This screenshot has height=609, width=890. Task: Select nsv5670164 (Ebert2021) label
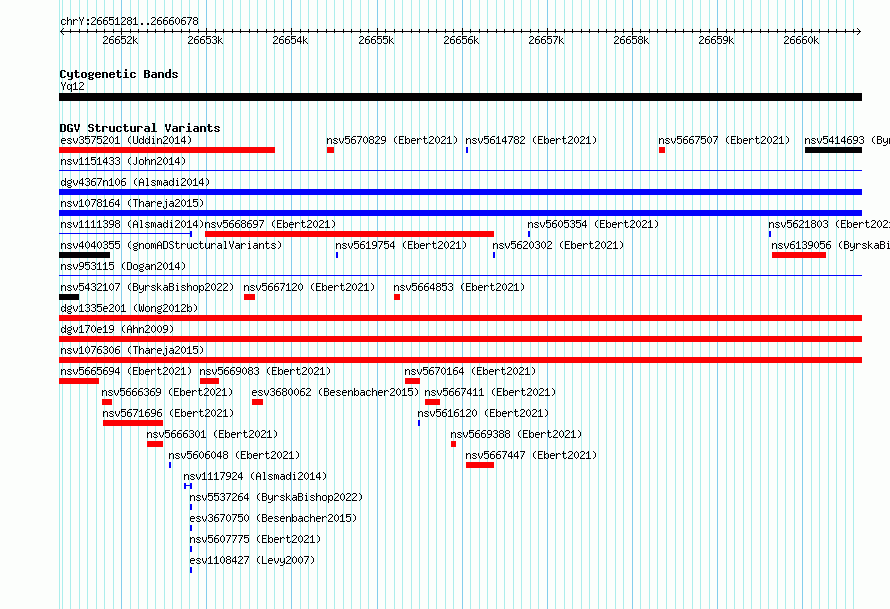(x=470, y=371)
